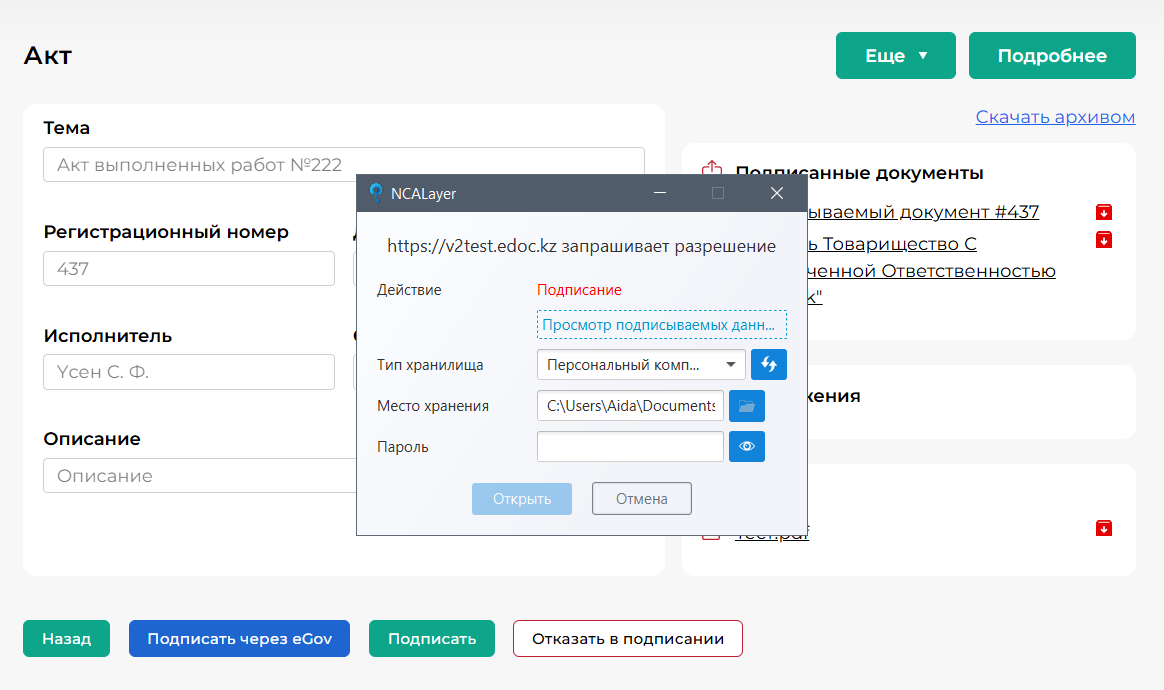Image resolution: width=1164 pixels, height=690 pixels.
Task: Click red download icon in bottom file panel
Action: click(x=1103, y=528)
